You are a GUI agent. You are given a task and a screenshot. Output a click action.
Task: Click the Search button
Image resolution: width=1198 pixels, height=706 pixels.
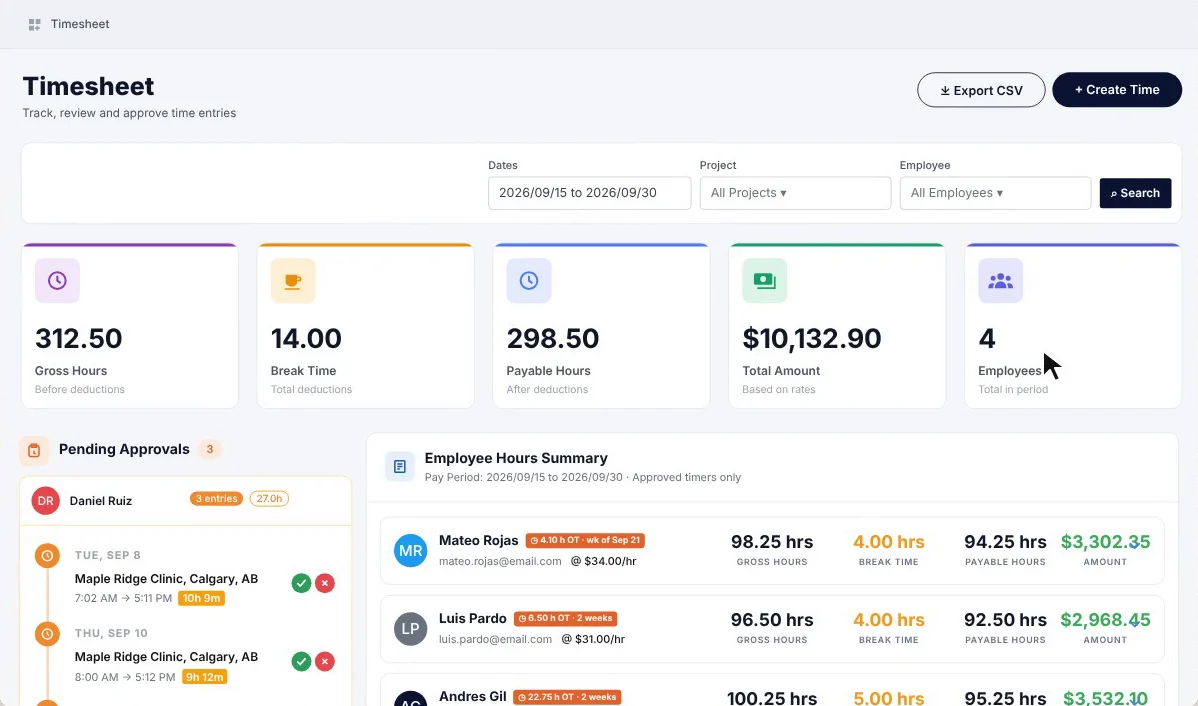[1135, 193]
